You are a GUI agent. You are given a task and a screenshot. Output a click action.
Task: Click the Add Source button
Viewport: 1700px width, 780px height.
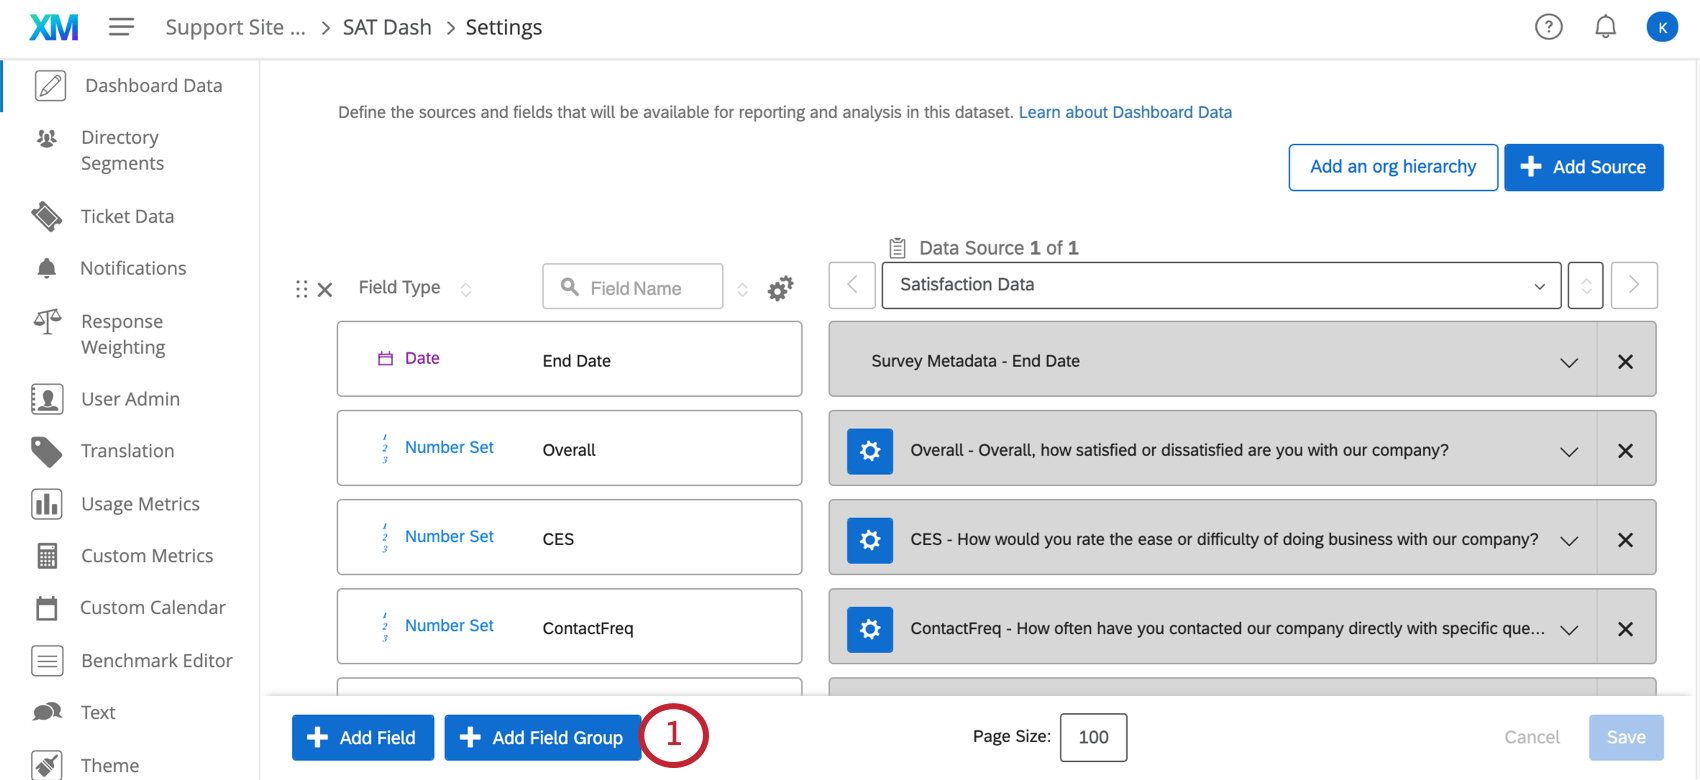point(1584,167)
